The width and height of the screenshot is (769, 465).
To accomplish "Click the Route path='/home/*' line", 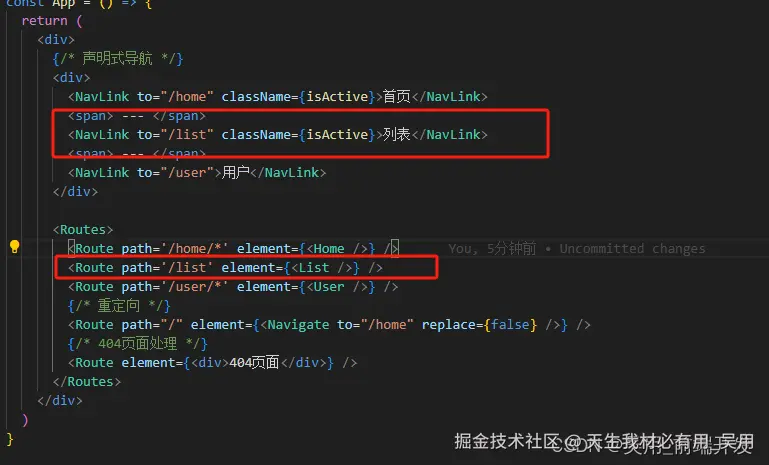I will coord(233,249).
